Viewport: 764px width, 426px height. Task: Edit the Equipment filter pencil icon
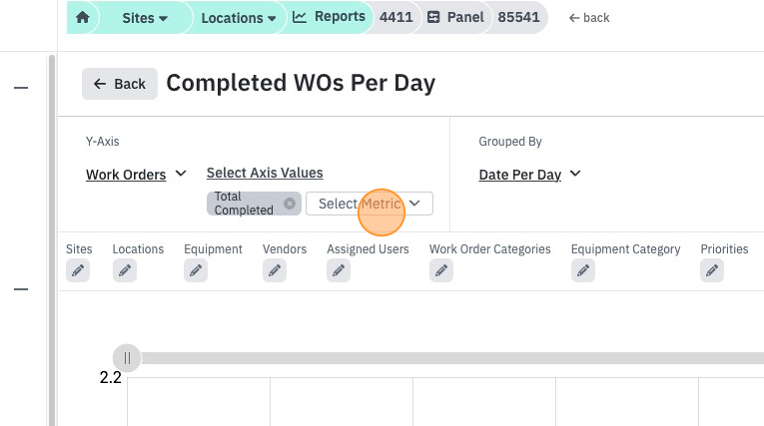(x=196, y=271)
